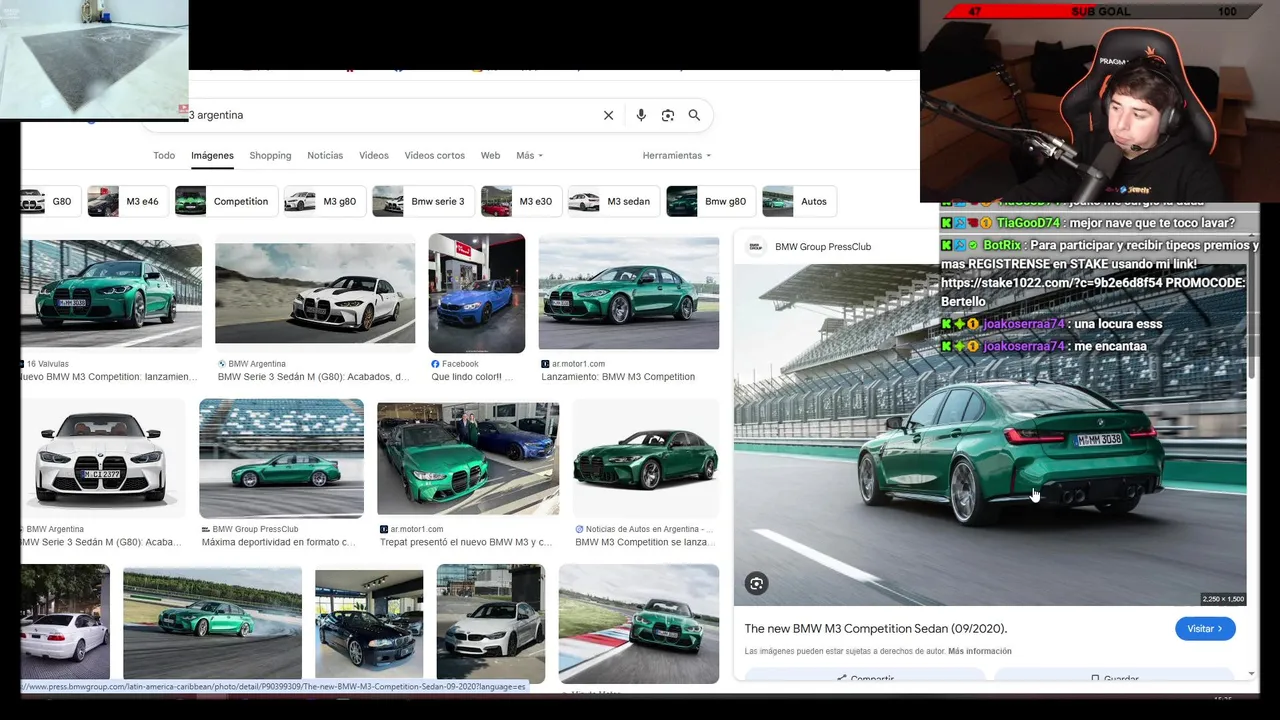The height and width of the screenshot is (720, 1280).
Task: Switch to the Shopping tab
Action: click(x=270, y=155)
